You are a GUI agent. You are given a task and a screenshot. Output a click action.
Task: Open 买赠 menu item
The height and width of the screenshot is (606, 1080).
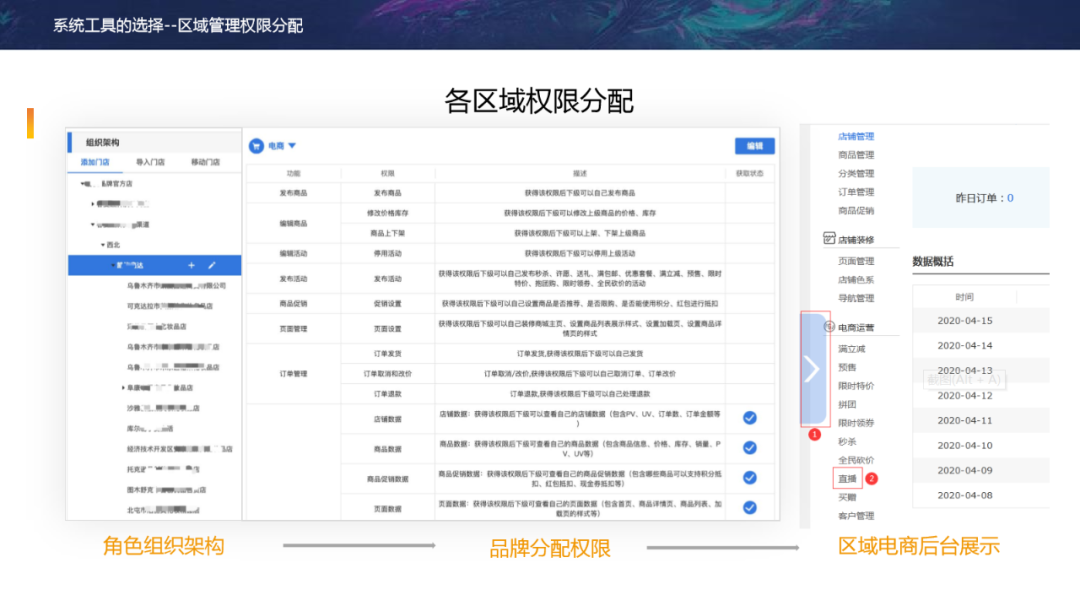847,497
